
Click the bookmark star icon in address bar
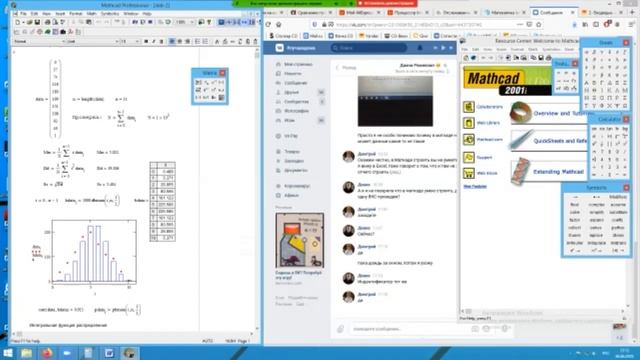coord(538,24)
